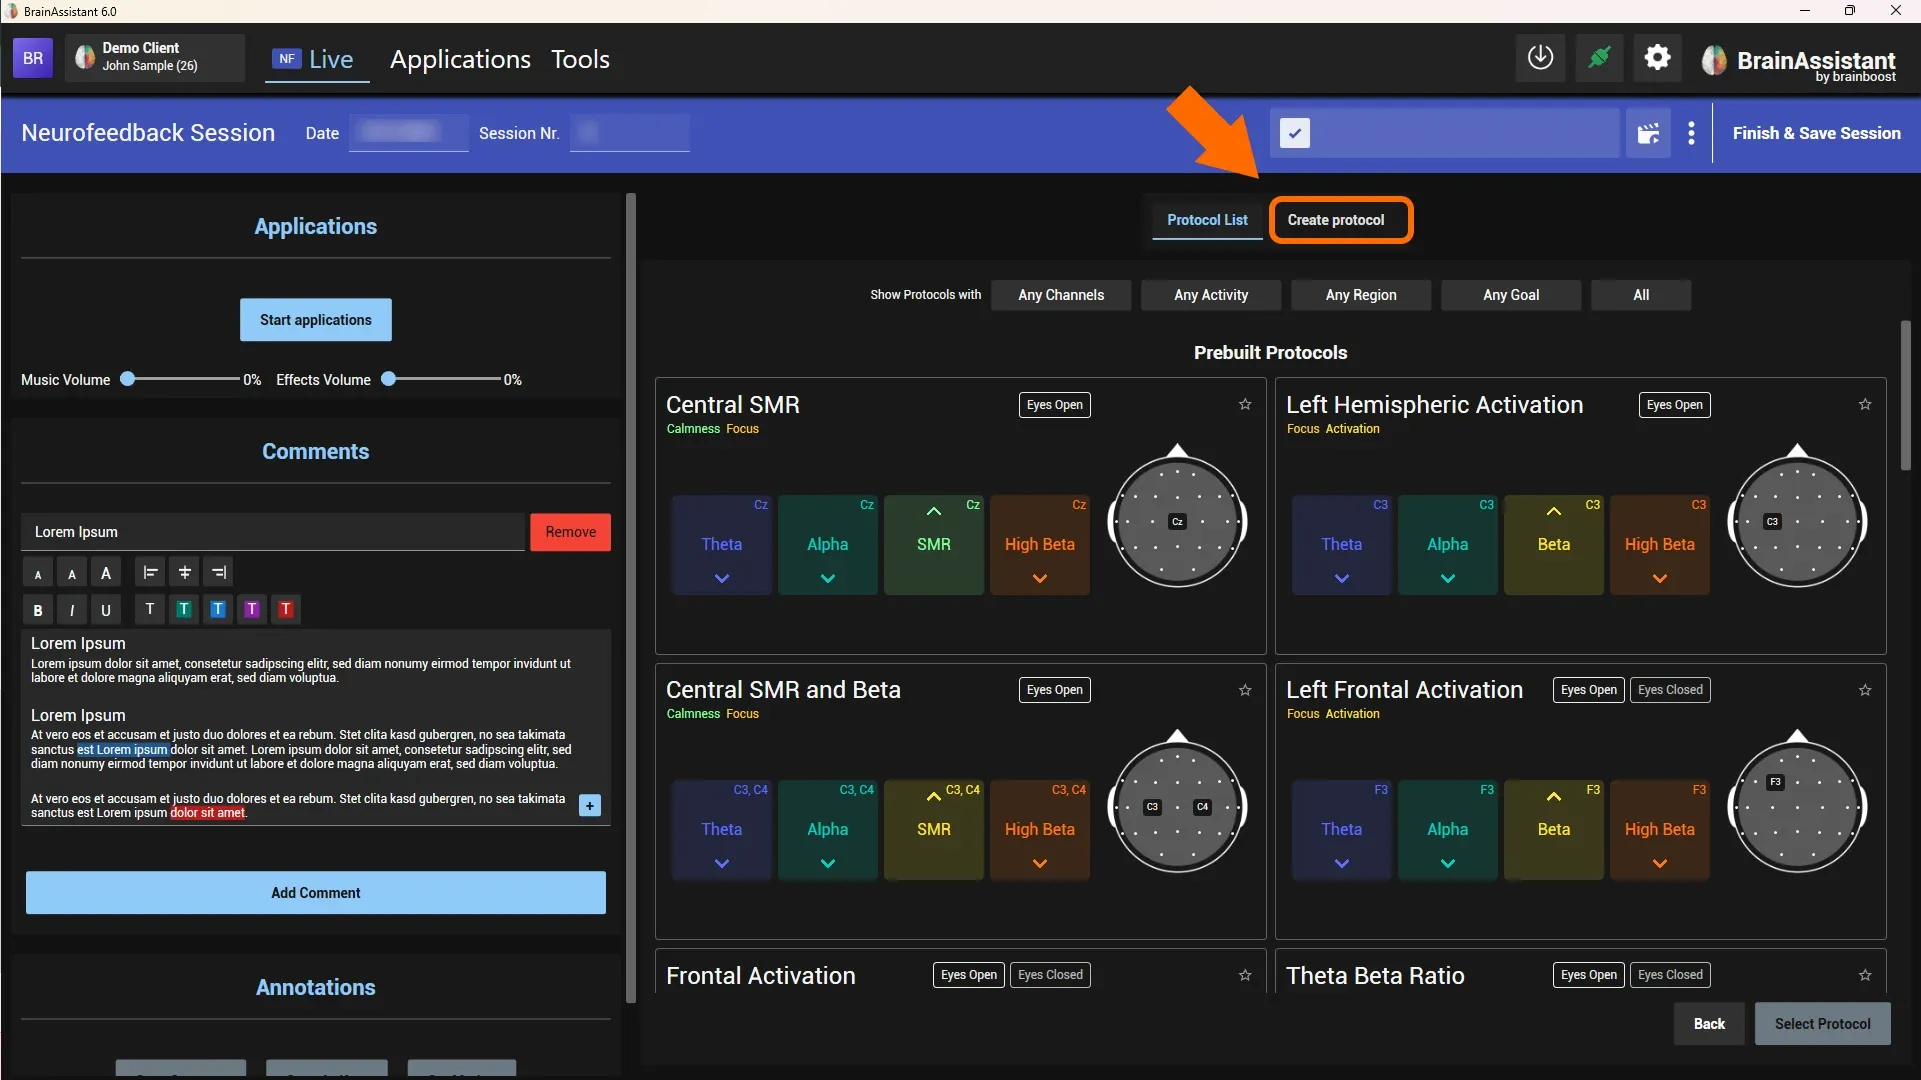Star the Left Frontal Activation protocol
Screen dimensions: 1921x1080
[x=1865, y=690]
